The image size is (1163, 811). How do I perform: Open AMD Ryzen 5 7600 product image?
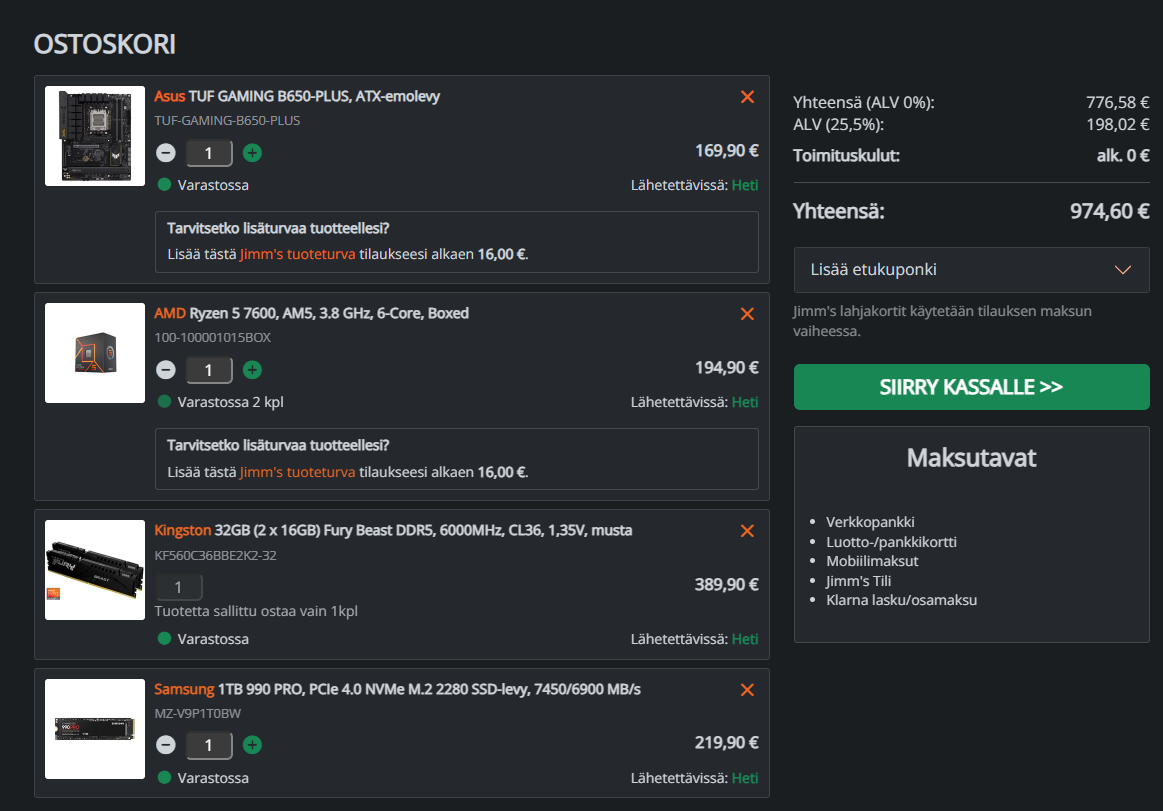[x=95, y=352]
